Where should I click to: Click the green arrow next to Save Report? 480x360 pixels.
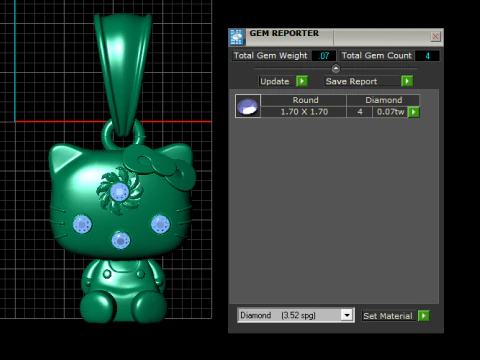tap(407, 81)
